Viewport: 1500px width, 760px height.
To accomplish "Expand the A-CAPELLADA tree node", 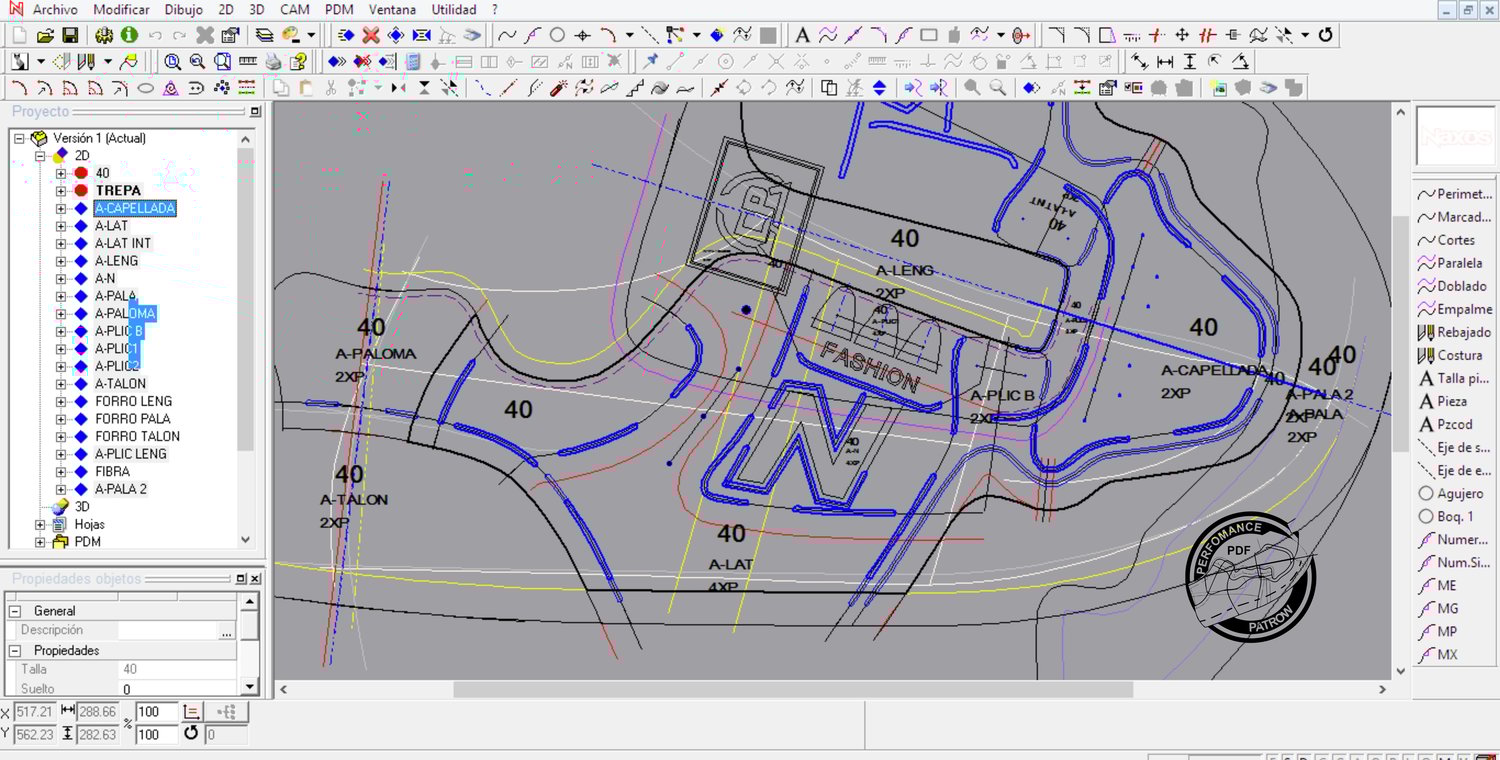I will coord(61,209).
